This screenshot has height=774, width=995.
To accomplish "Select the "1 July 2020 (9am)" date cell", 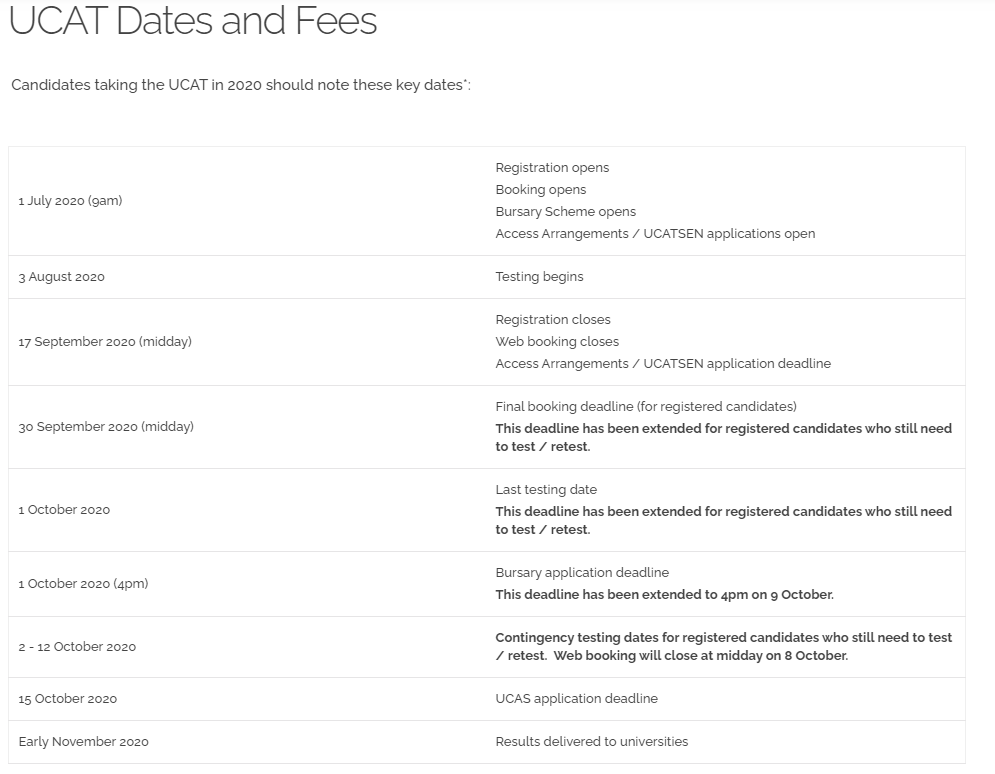I will (70, 201).
